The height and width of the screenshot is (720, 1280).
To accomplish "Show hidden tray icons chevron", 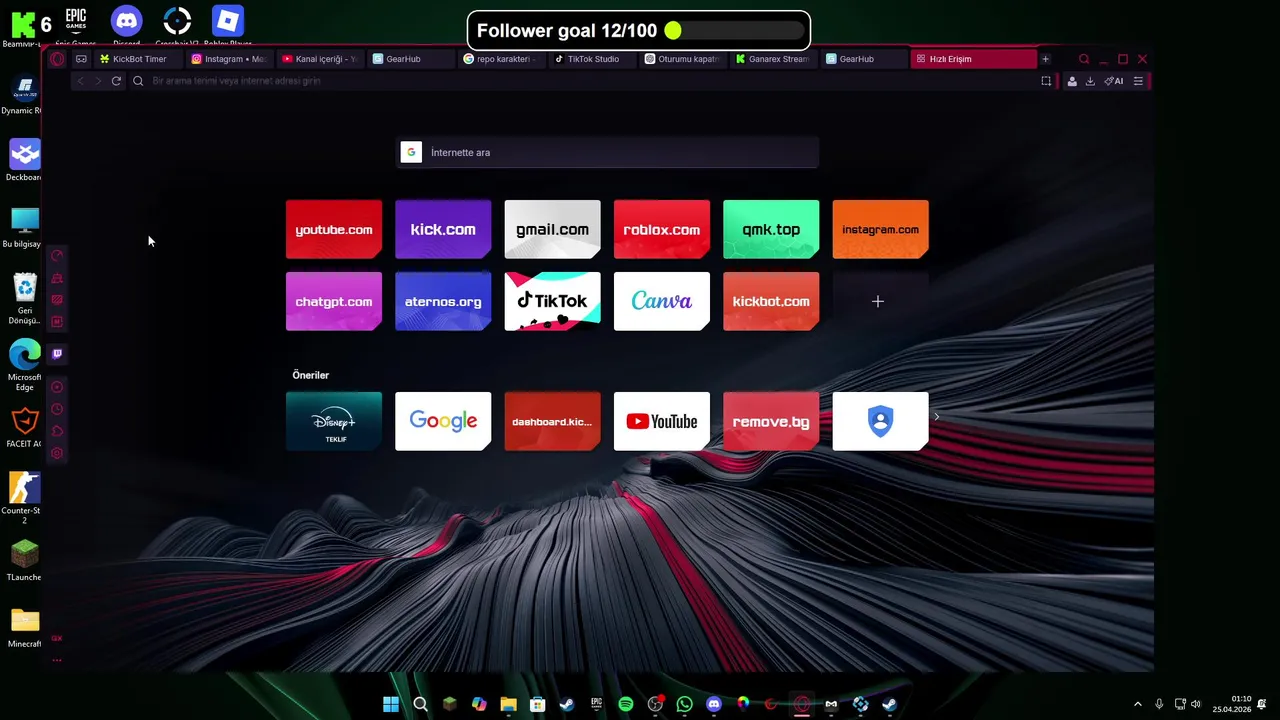I will (x=1137, y=704).
